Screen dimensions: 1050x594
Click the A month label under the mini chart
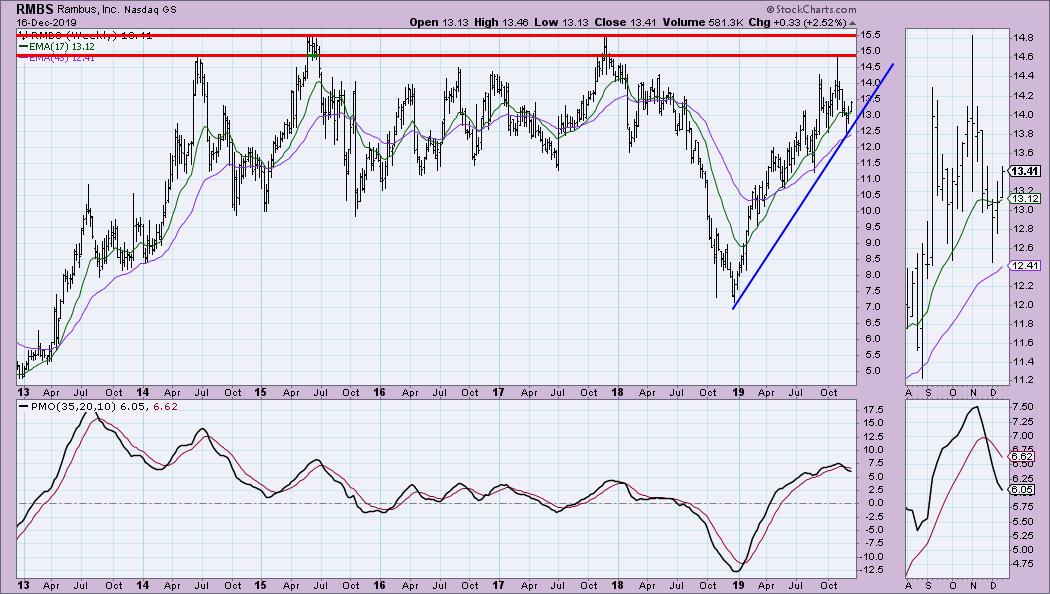pos(909,392)
